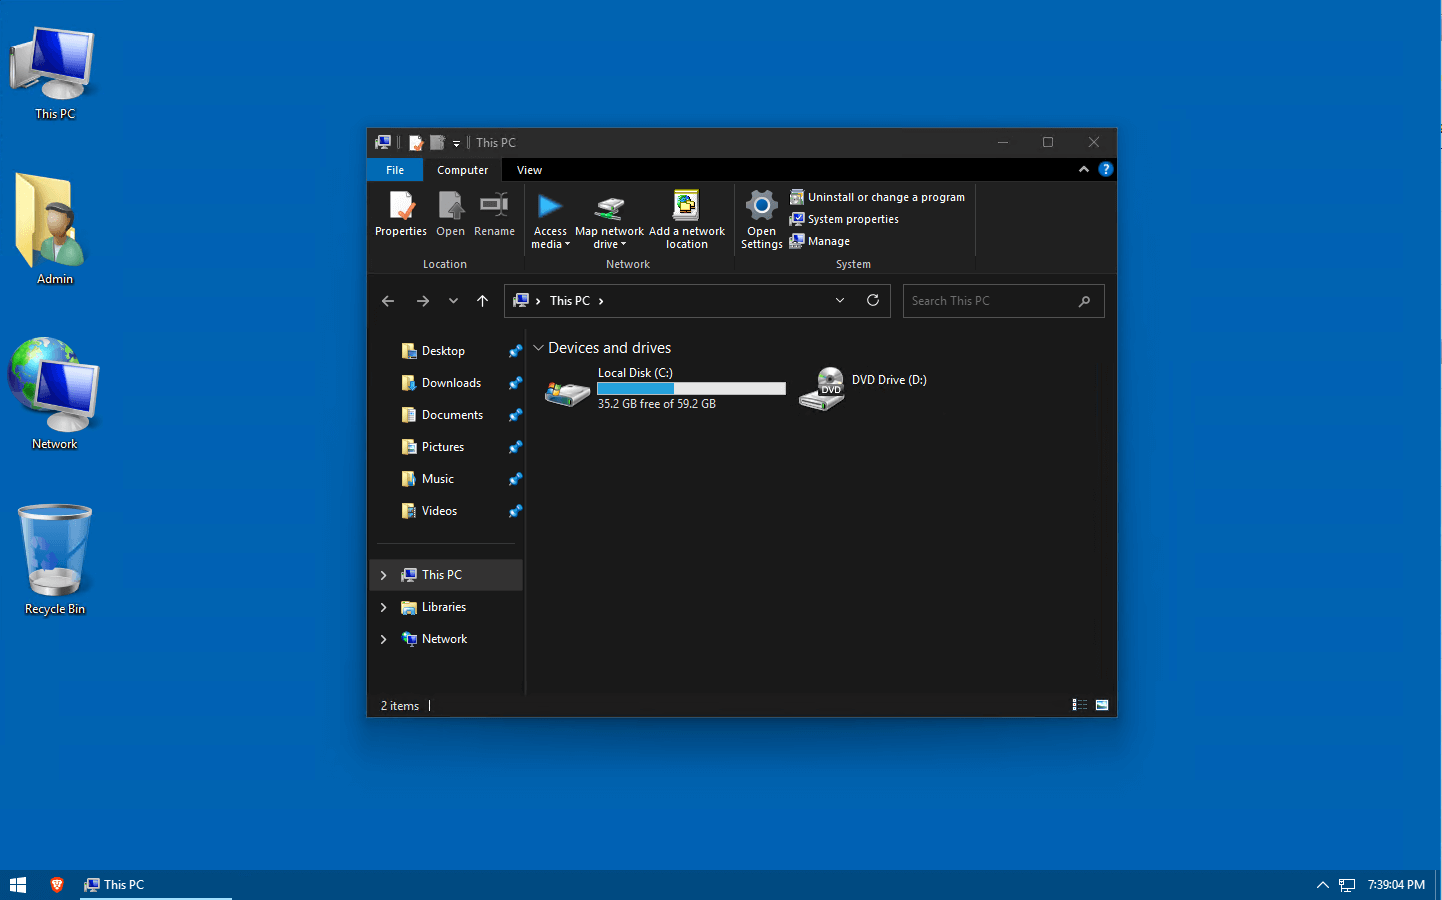
Task: Click the '2 items' status bar text
Action: tap(399, 706)
